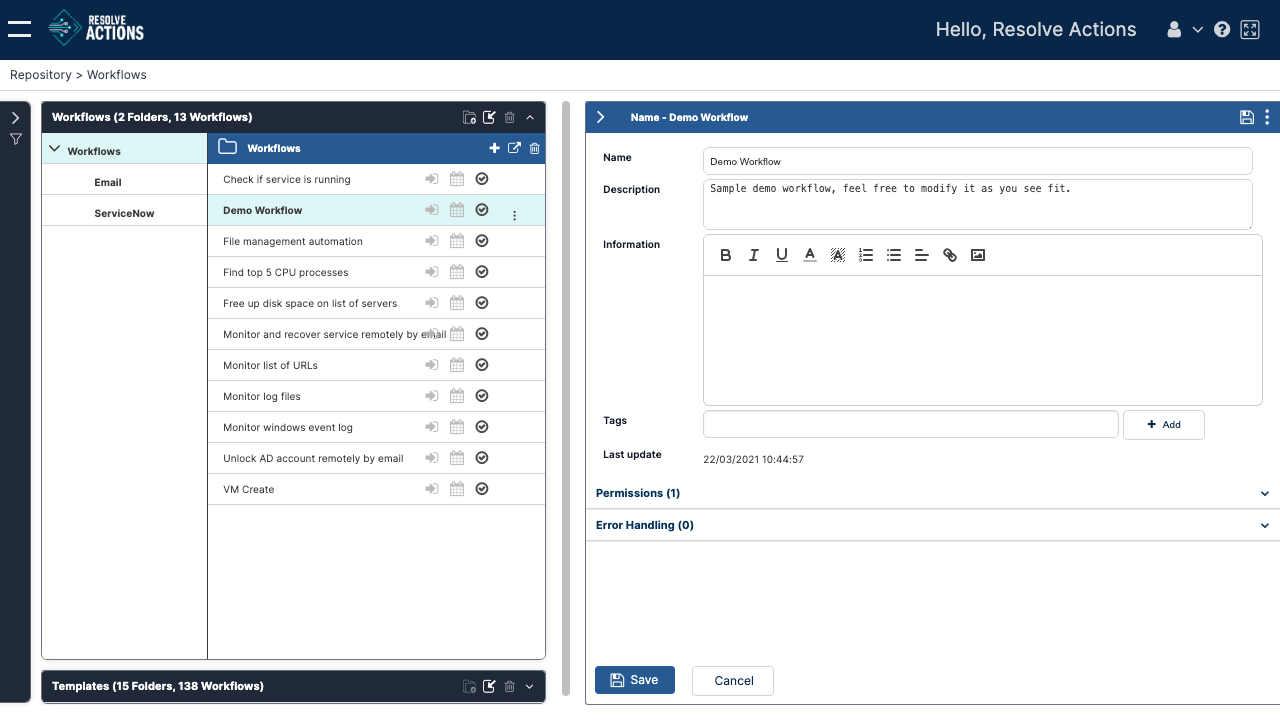This screenshot has height=720, width=1280.
Task: Export workflows folder icon
Action: tap(514, 148)
